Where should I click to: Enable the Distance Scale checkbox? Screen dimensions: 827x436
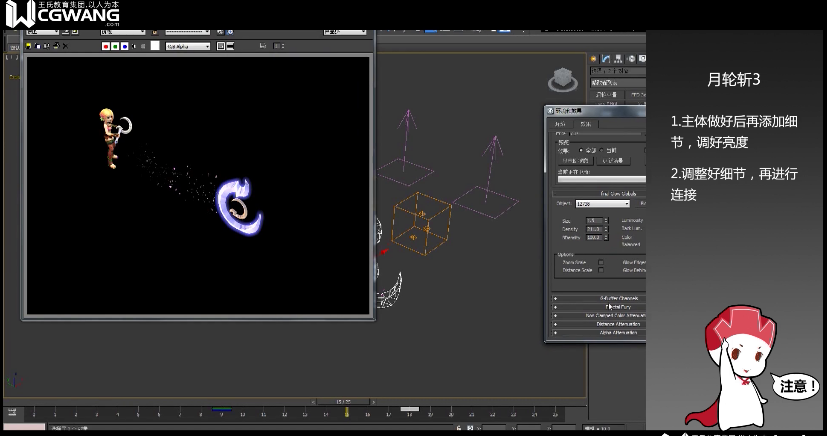(x=601, y=270)
